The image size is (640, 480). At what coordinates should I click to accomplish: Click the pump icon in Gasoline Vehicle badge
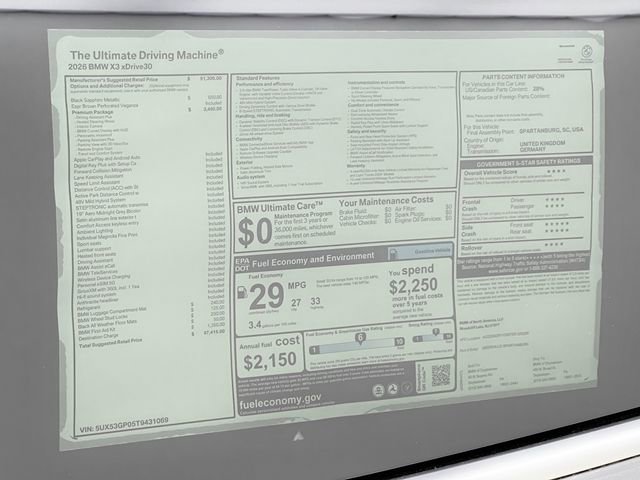coord(393,254)
